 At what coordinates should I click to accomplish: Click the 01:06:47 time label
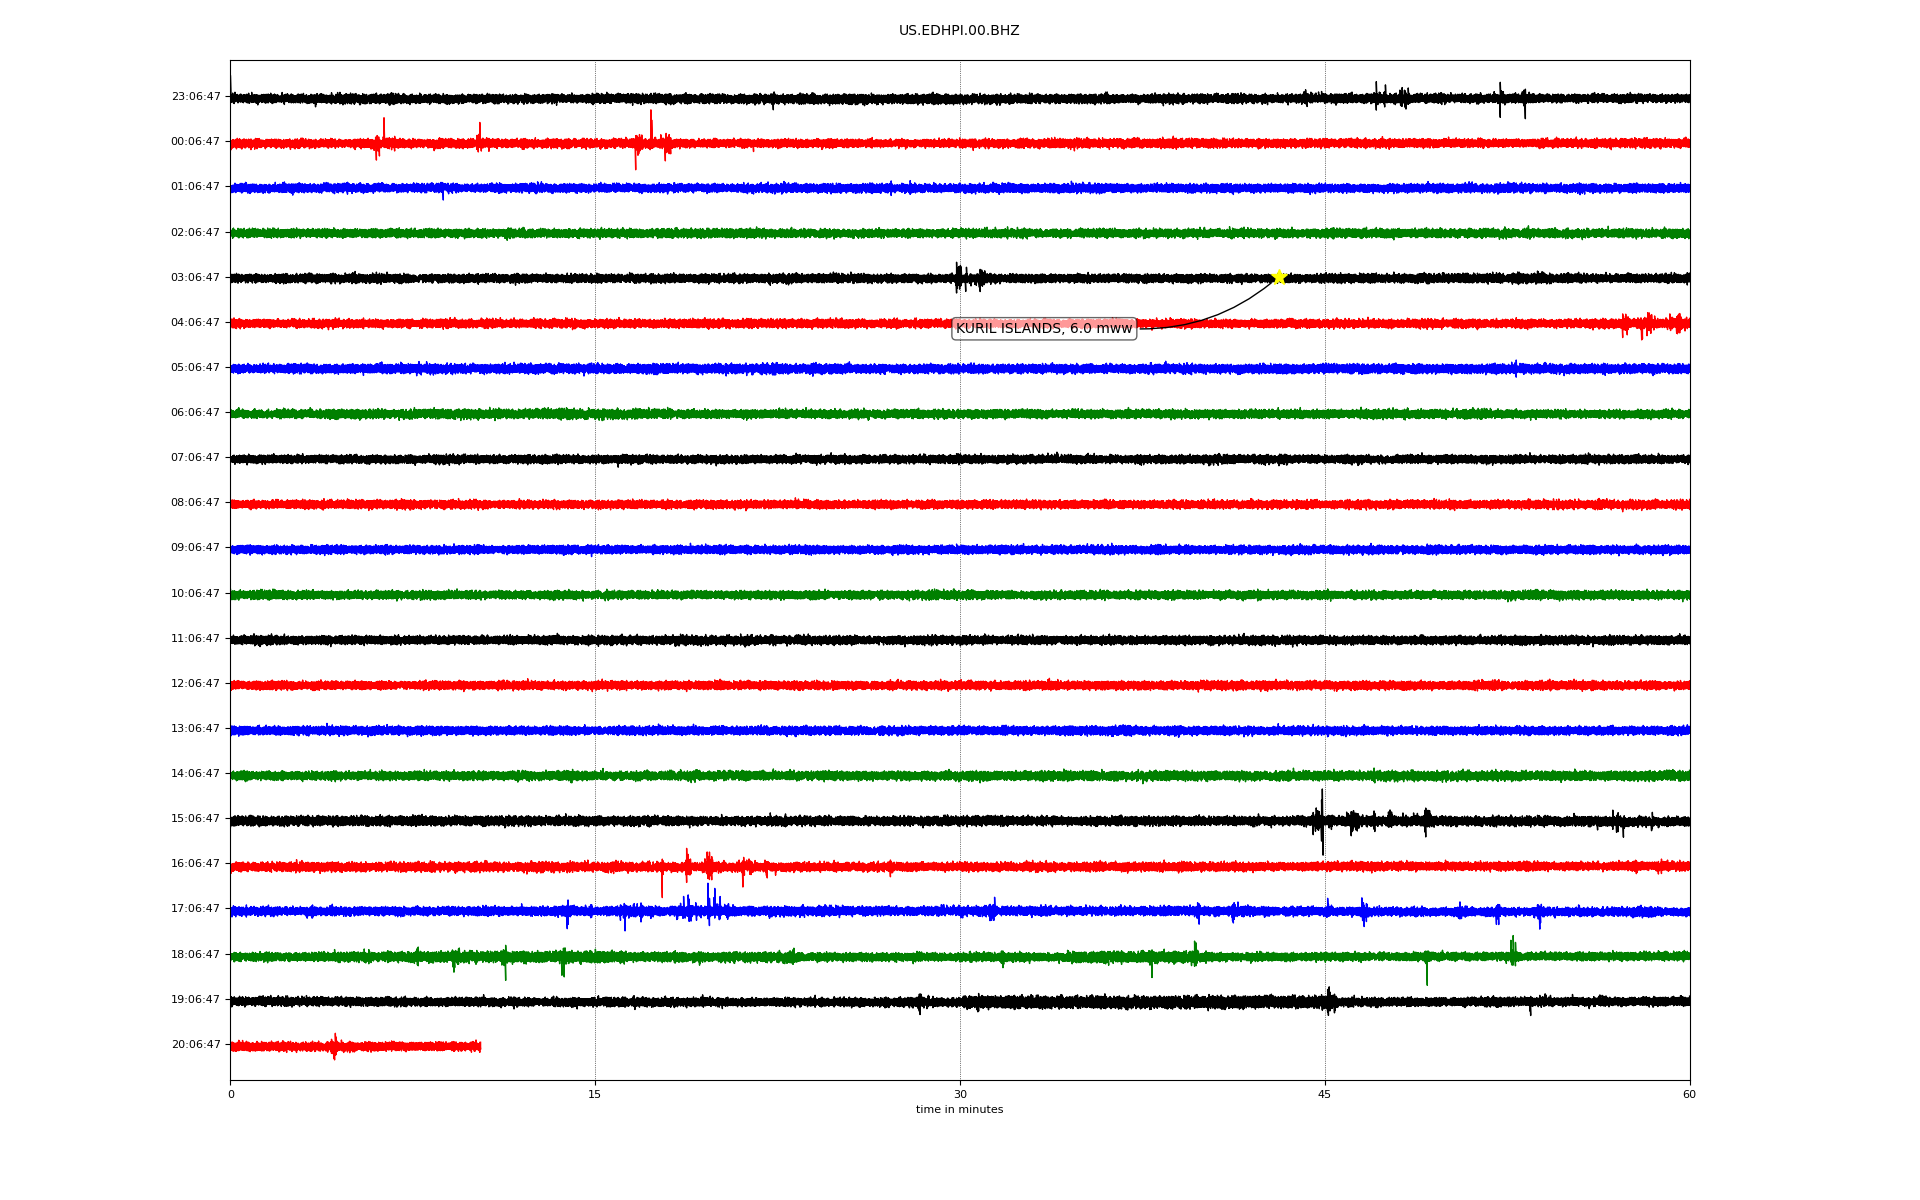coord(195,187)
